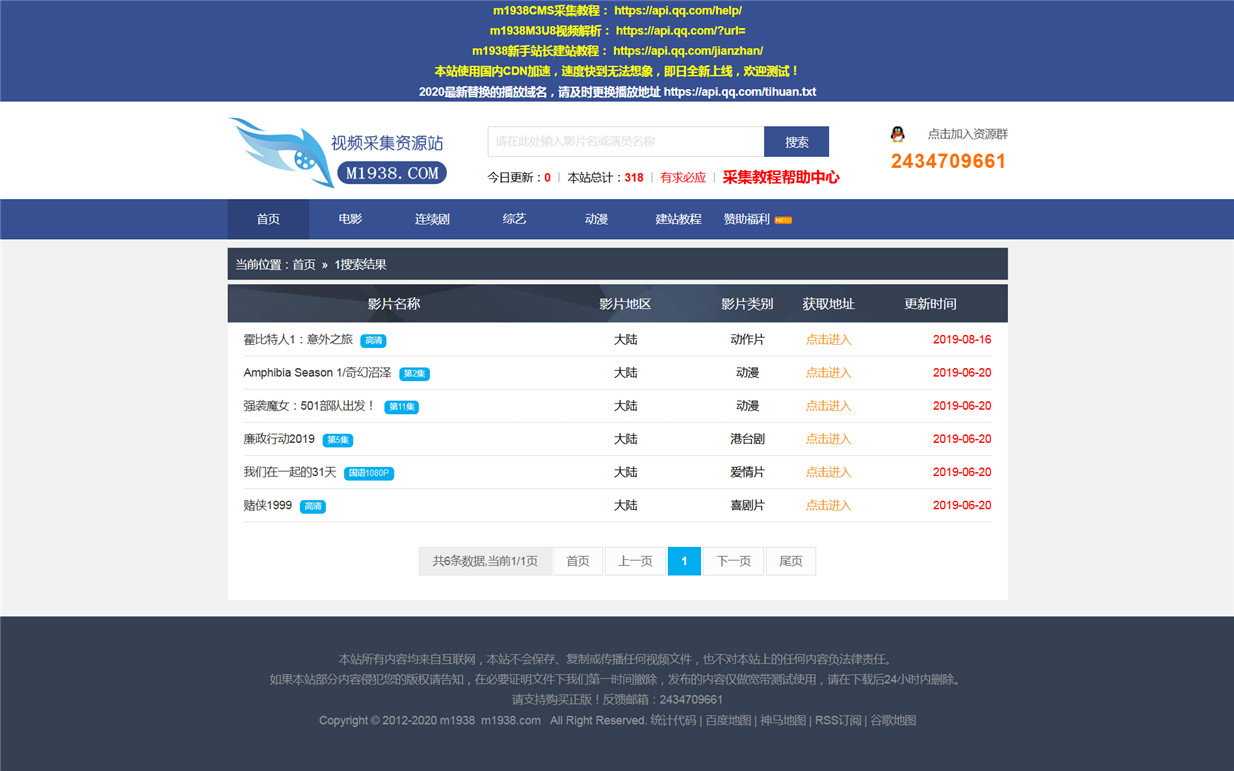Open the 采集教程帮助中心 link
The height and width of the screenshot is (771, 1234).
[x=781, y=177]
